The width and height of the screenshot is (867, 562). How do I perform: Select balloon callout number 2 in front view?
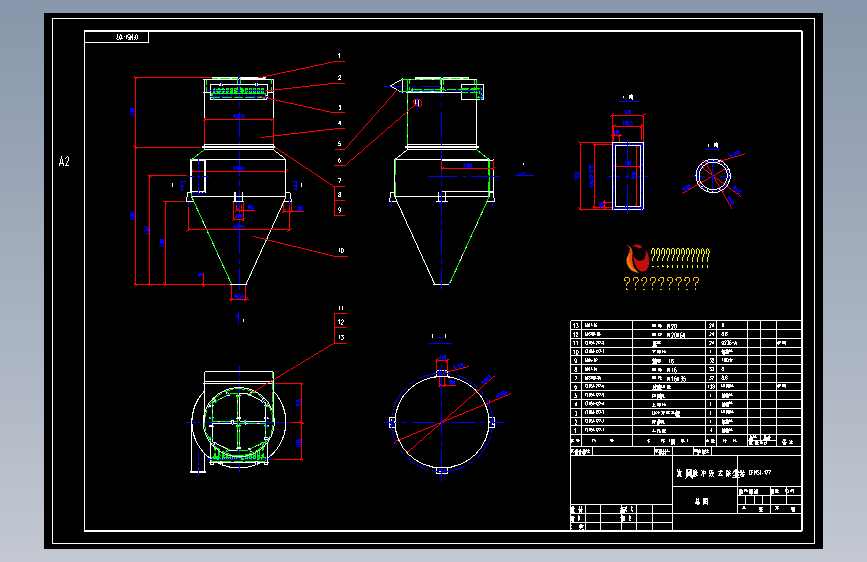340,78
